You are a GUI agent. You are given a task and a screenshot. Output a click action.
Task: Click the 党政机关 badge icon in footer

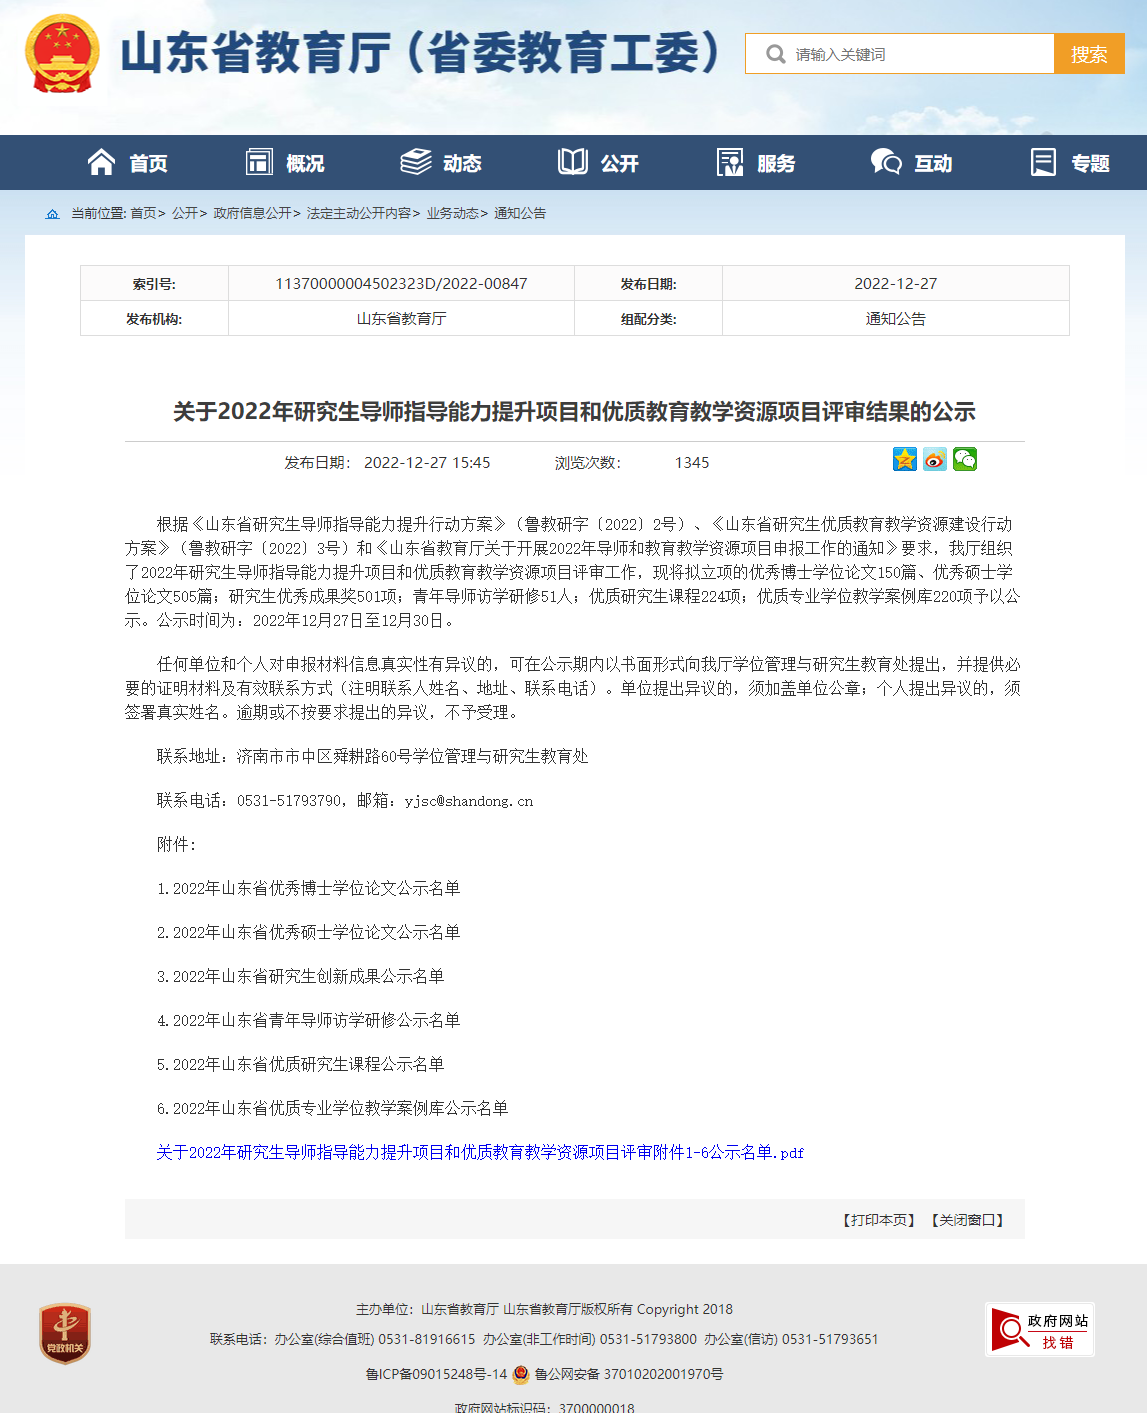(65, 1333)
